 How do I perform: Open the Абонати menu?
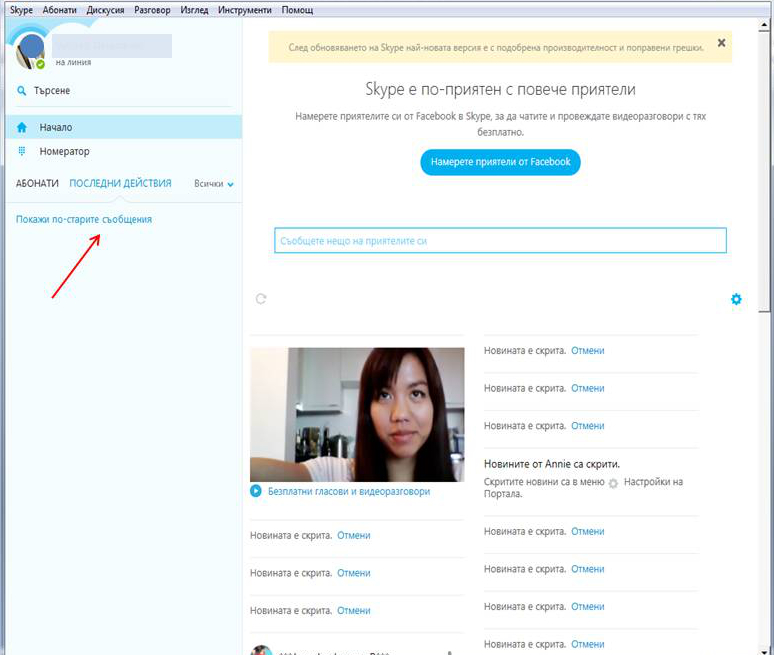59,10
